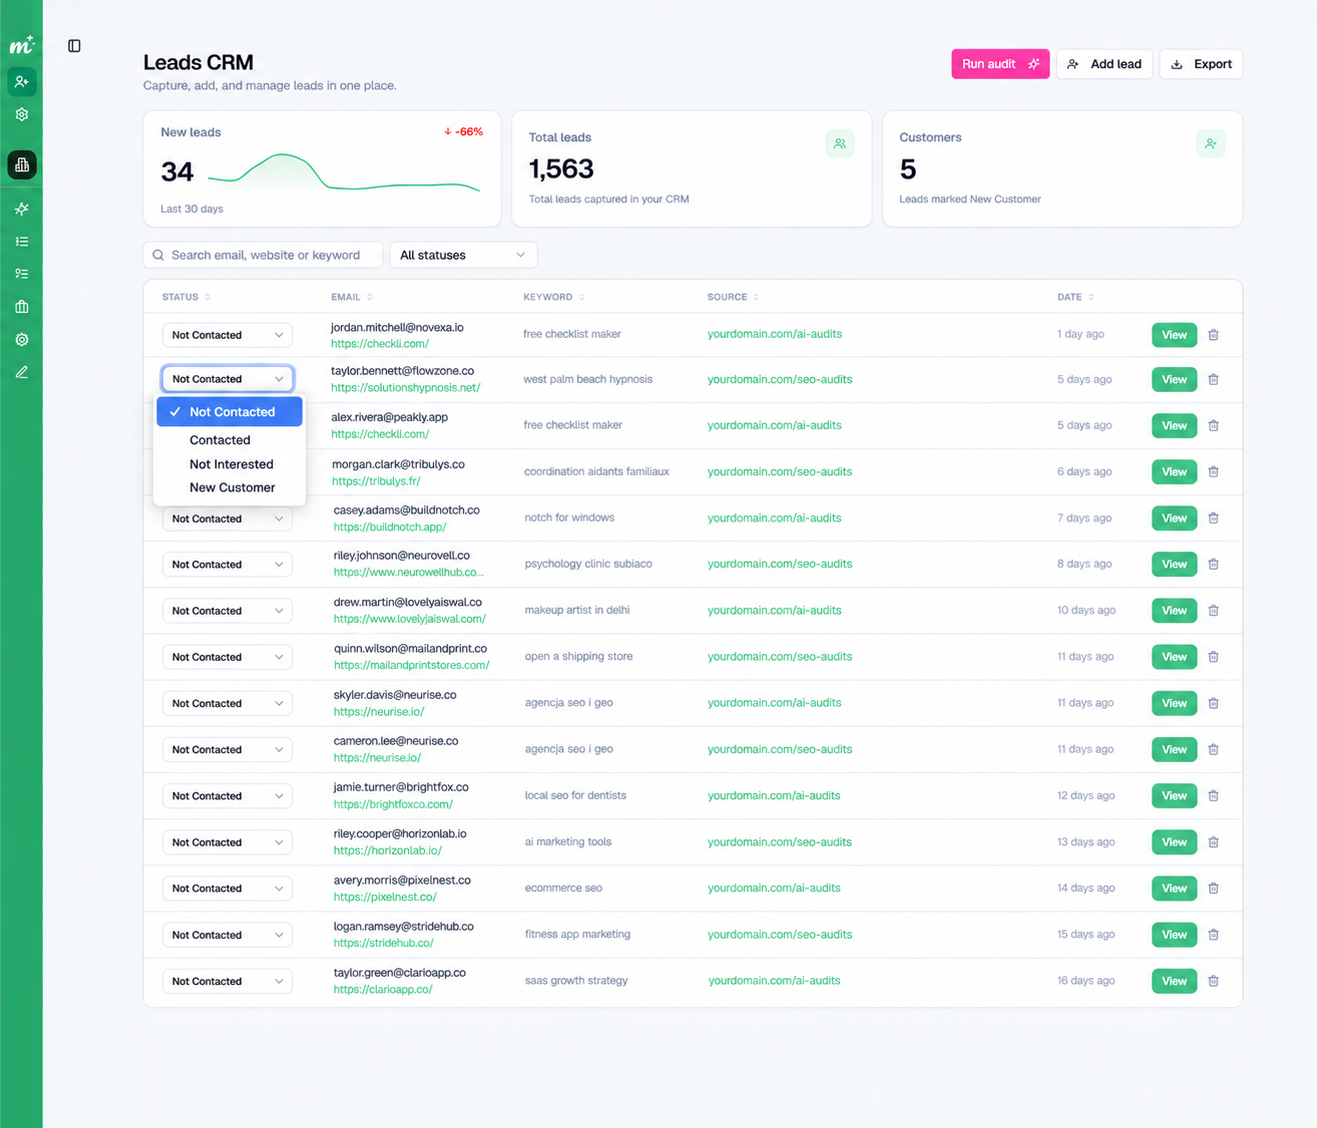This screenshot has height=1128, width=1317.
Task: Open status dropdown for jordan.mitchell@novexa.io
Action: coord(227,335)
